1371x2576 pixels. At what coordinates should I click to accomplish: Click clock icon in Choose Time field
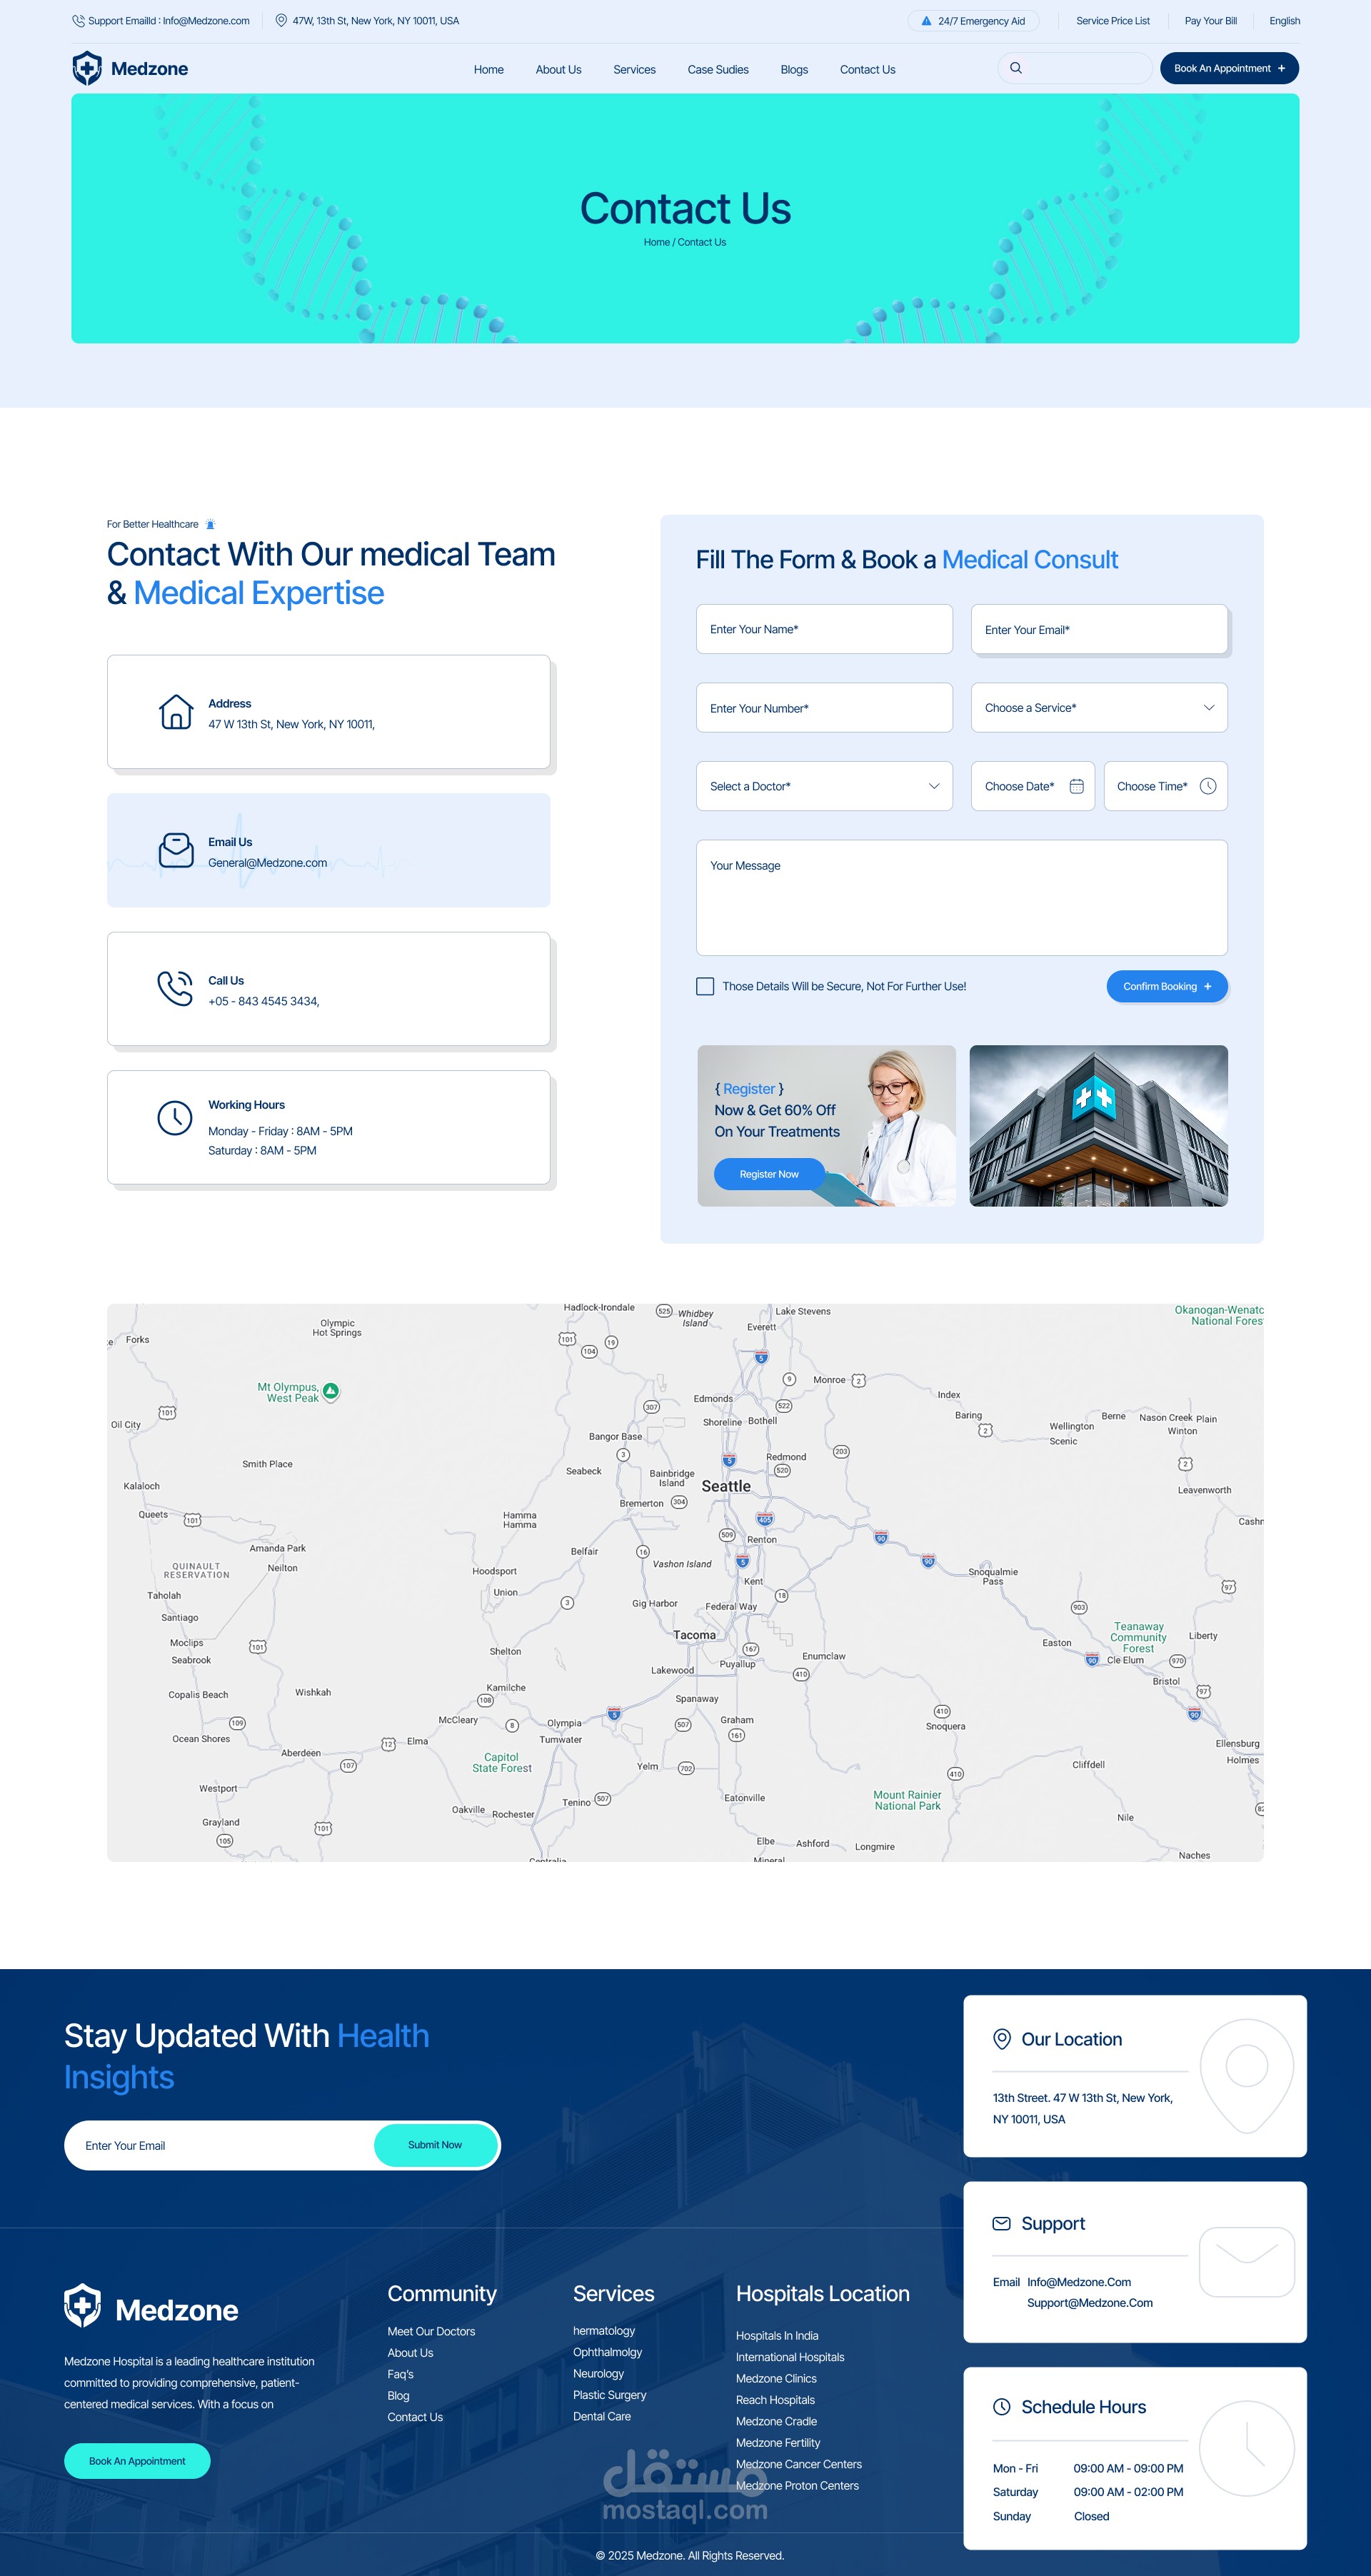[1207, 786]
